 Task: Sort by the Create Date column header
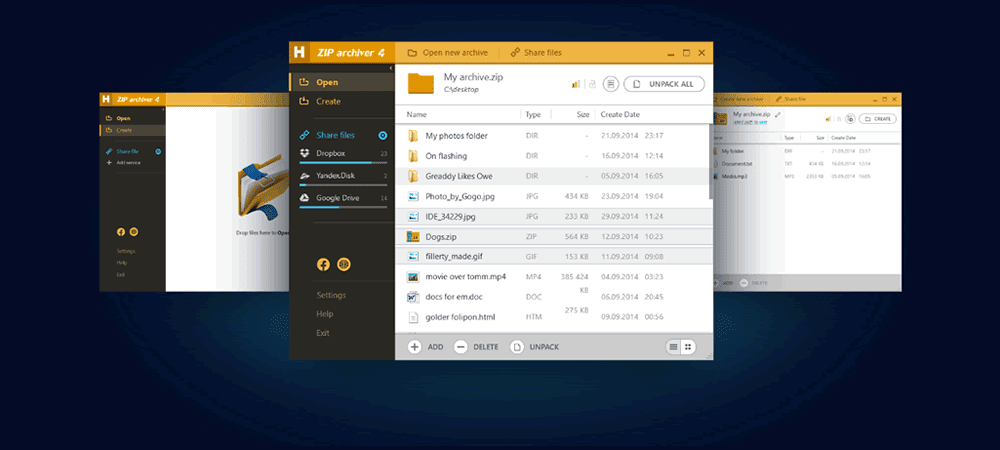619,115
